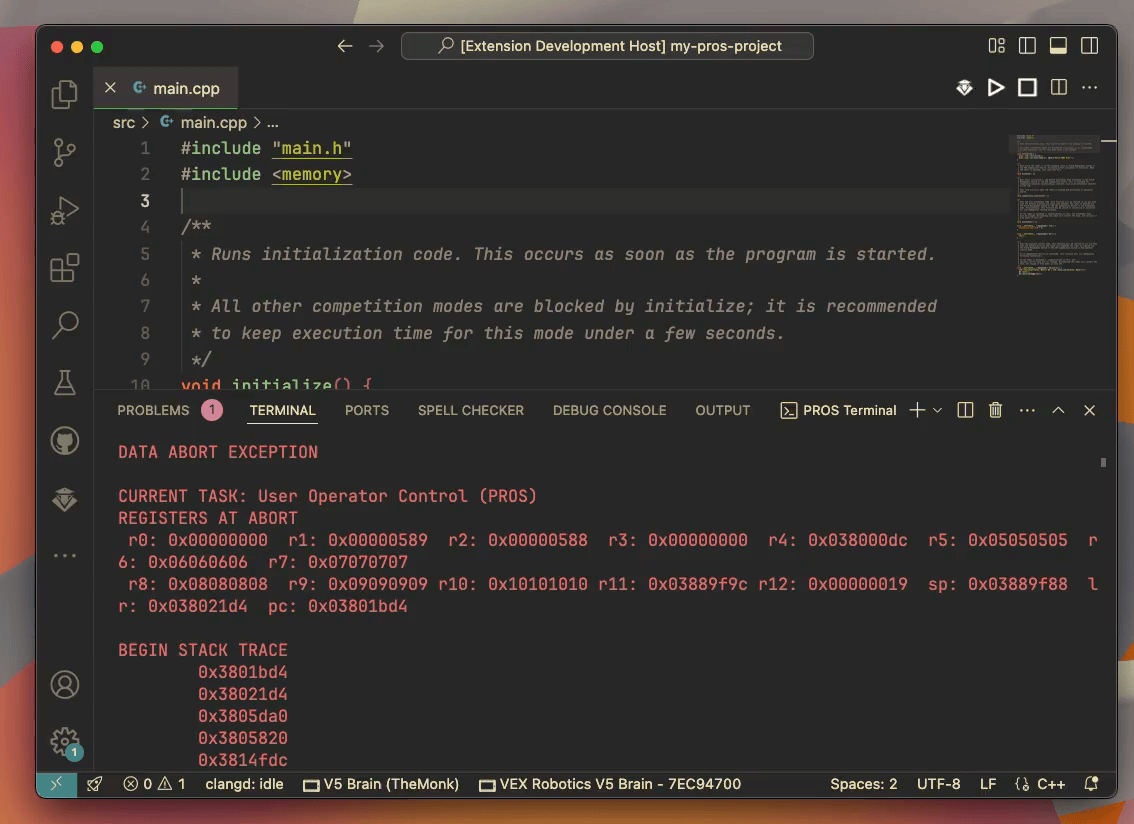The image size is (1134, 824).
Task: Switch to the OUTPUT panel tab
Action: pyautogui.click(x=722, y=410)
